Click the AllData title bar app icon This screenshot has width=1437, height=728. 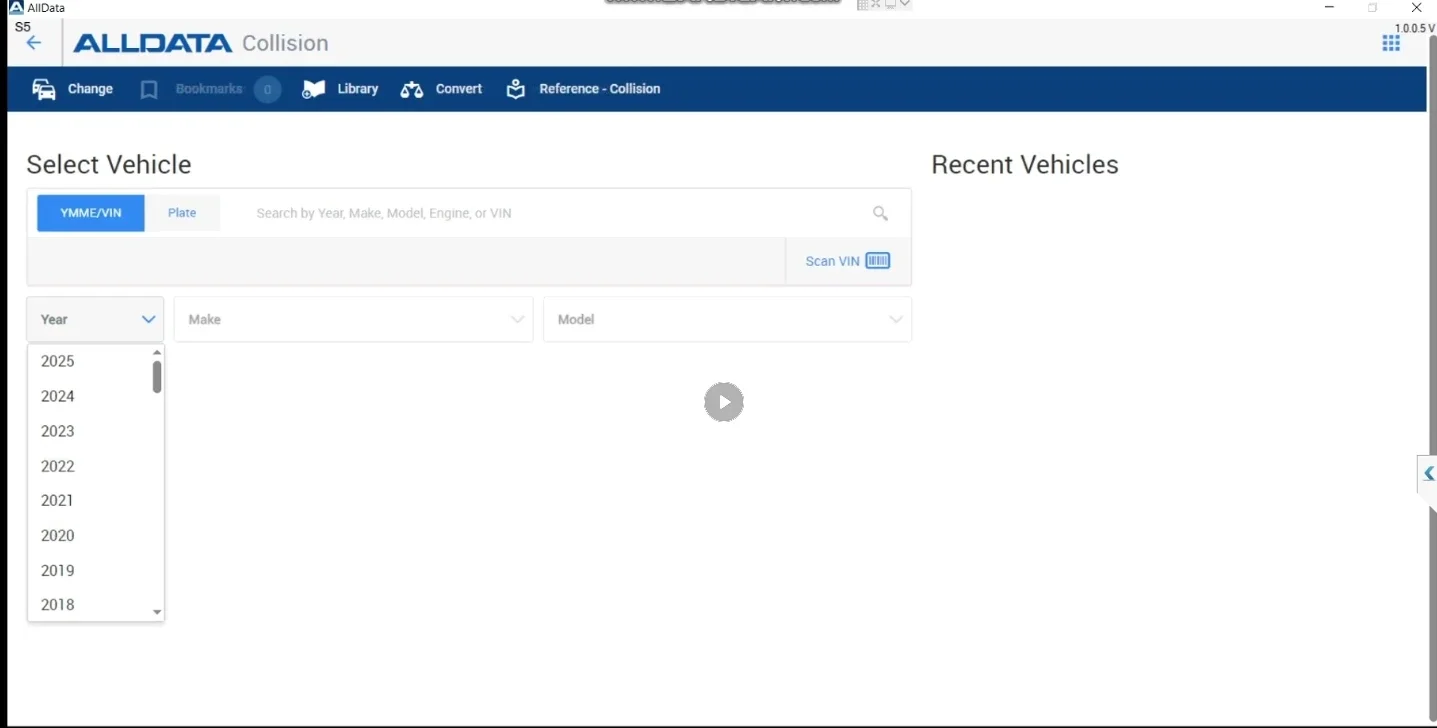tap(16, 7)
